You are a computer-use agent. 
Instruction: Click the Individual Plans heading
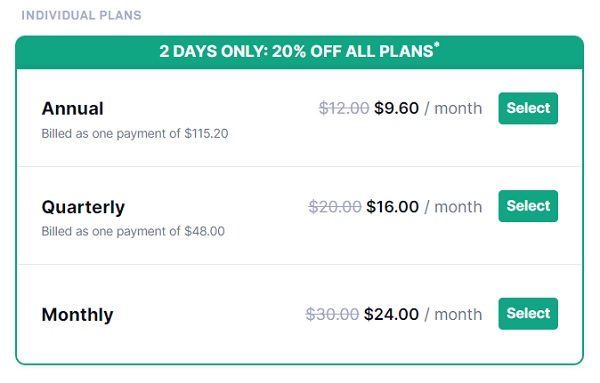(x=81, y=15)
